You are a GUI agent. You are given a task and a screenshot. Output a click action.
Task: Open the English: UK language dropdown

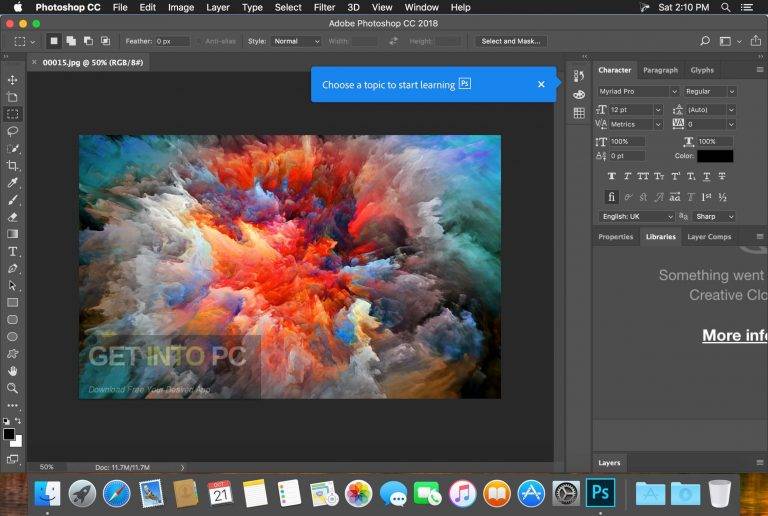pos(636,216)
